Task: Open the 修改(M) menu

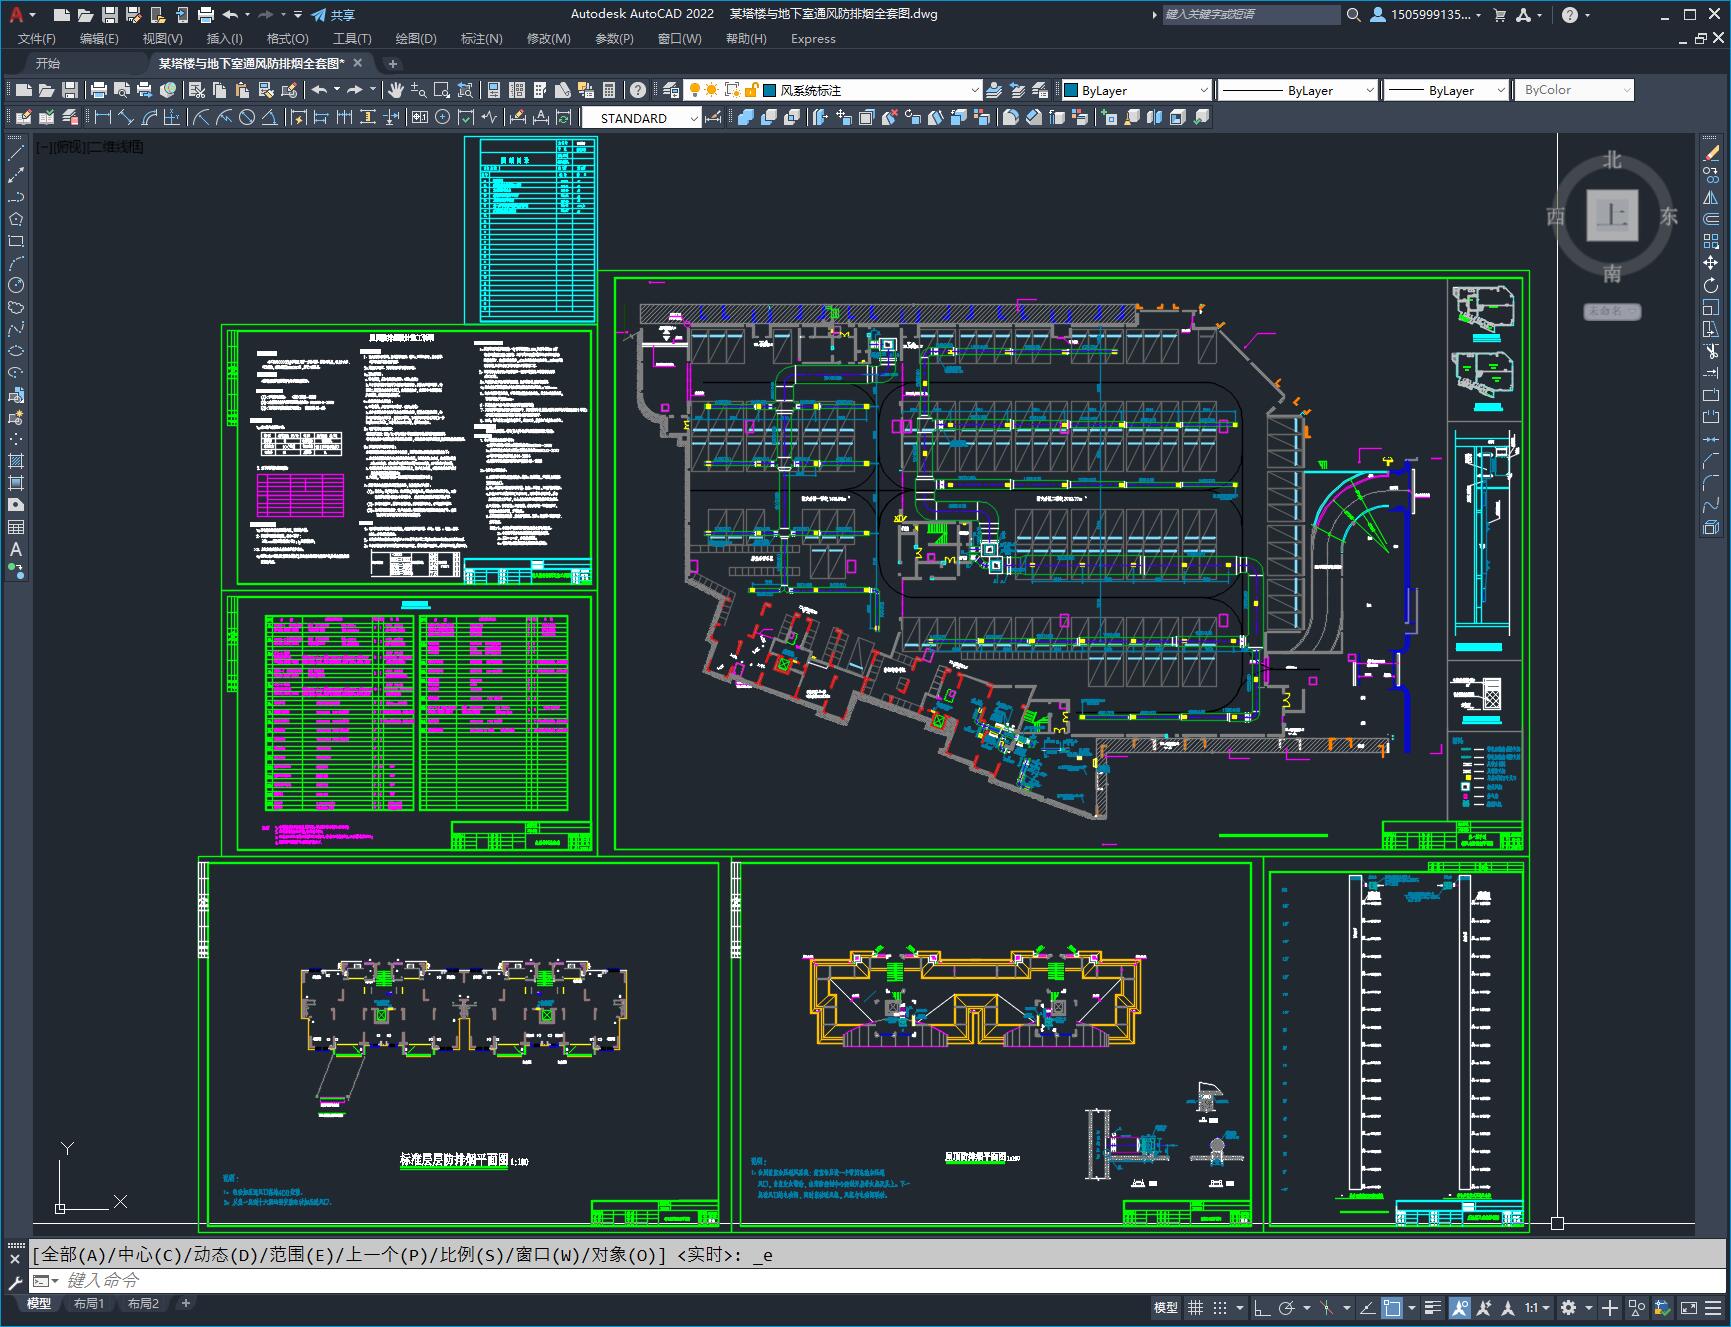Action: [548, 39]
